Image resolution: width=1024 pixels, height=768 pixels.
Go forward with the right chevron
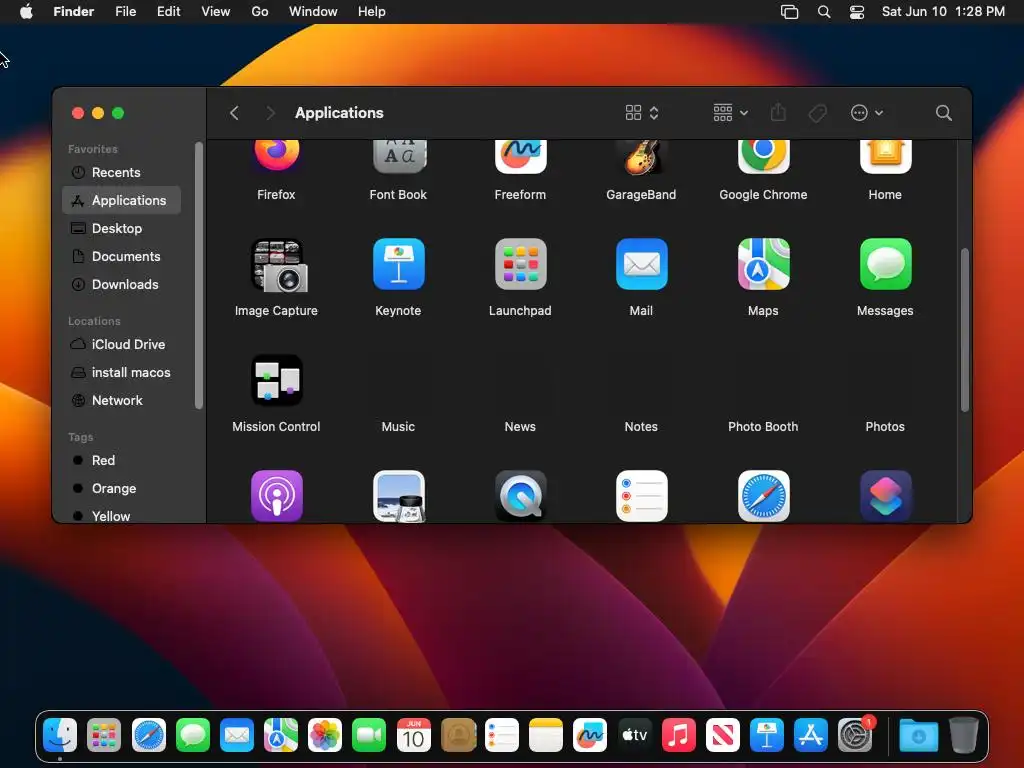tap(270, 113)
